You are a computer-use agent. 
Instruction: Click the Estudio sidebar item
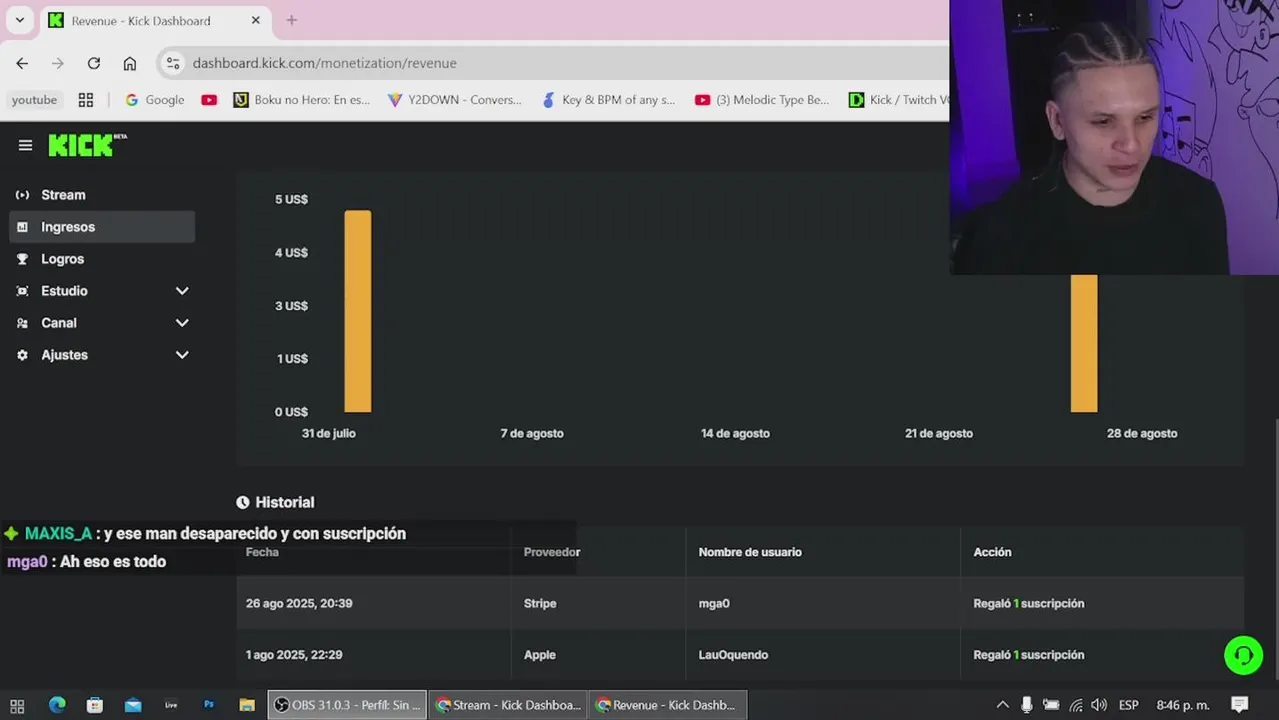pyautogui.click(x=64, y=291)
